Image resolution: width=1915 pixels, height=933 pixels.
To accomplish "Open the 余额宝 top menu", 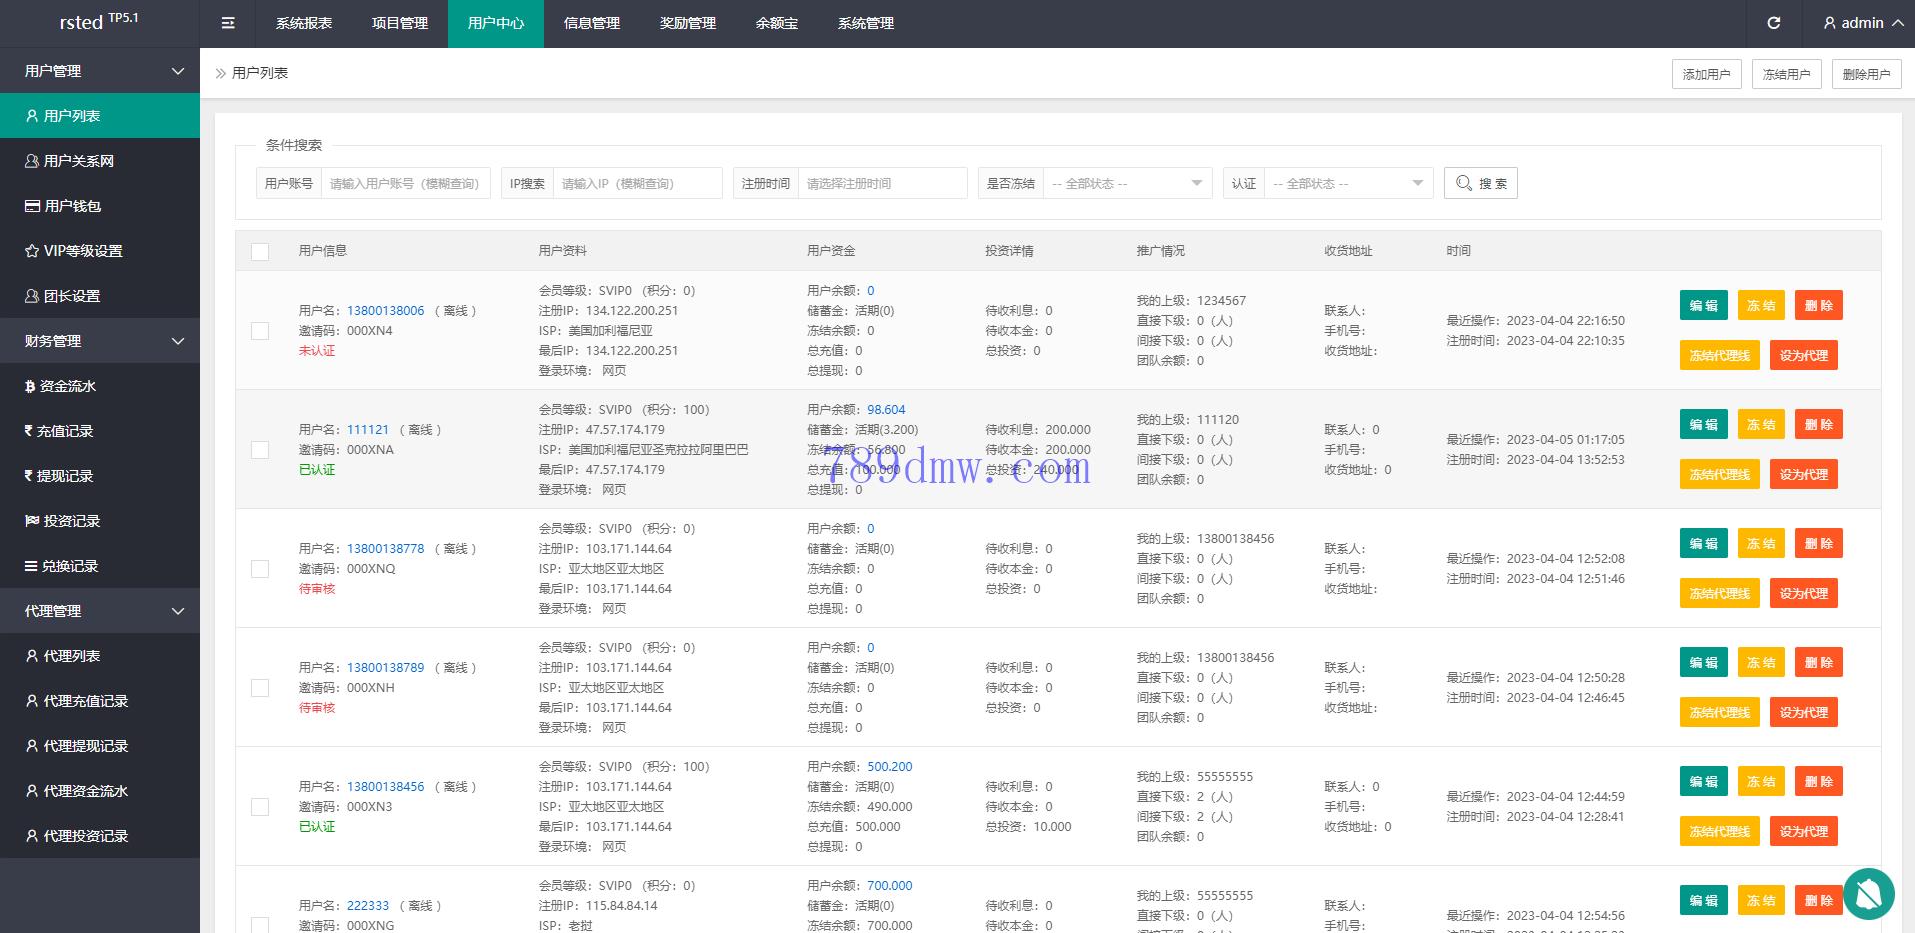I will (776, 23).
